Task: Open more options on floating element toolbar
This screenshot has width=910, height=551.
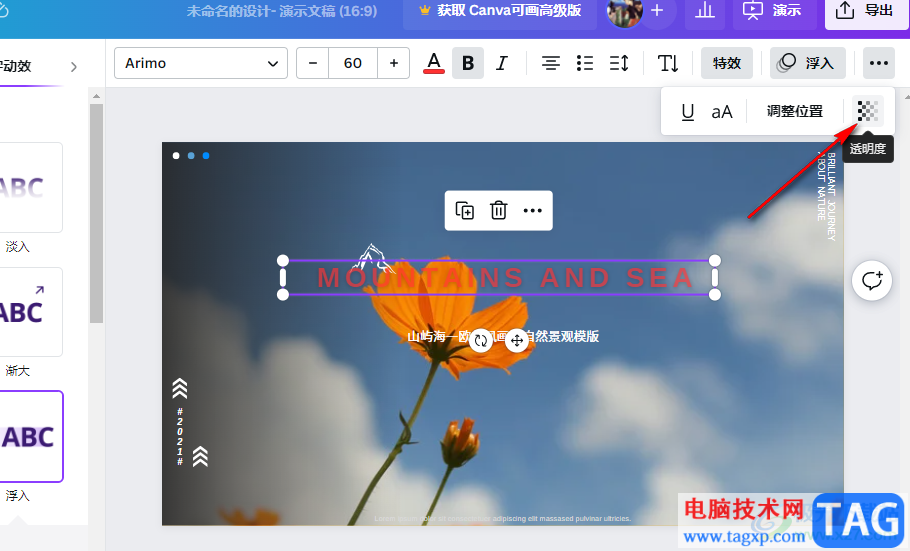Action: tap(533, 210)
